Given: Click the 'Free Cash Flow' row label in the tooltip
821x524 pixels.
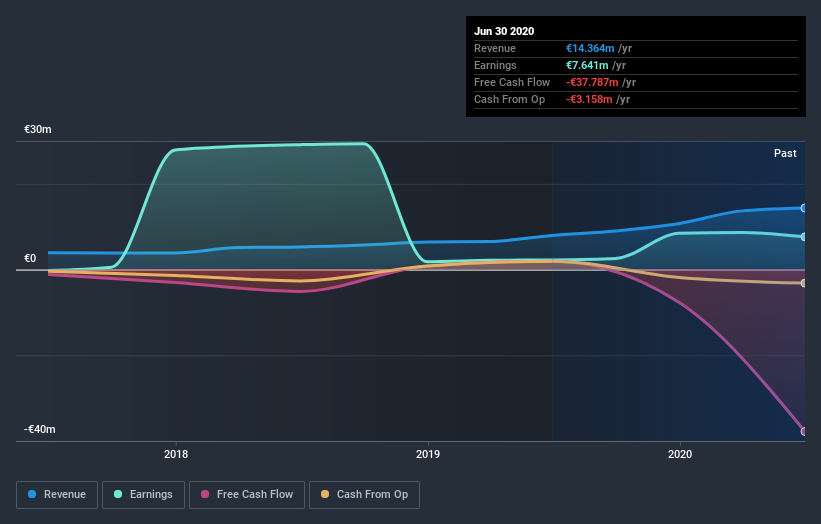Looking at the screenshot, I should pos(512,82).
